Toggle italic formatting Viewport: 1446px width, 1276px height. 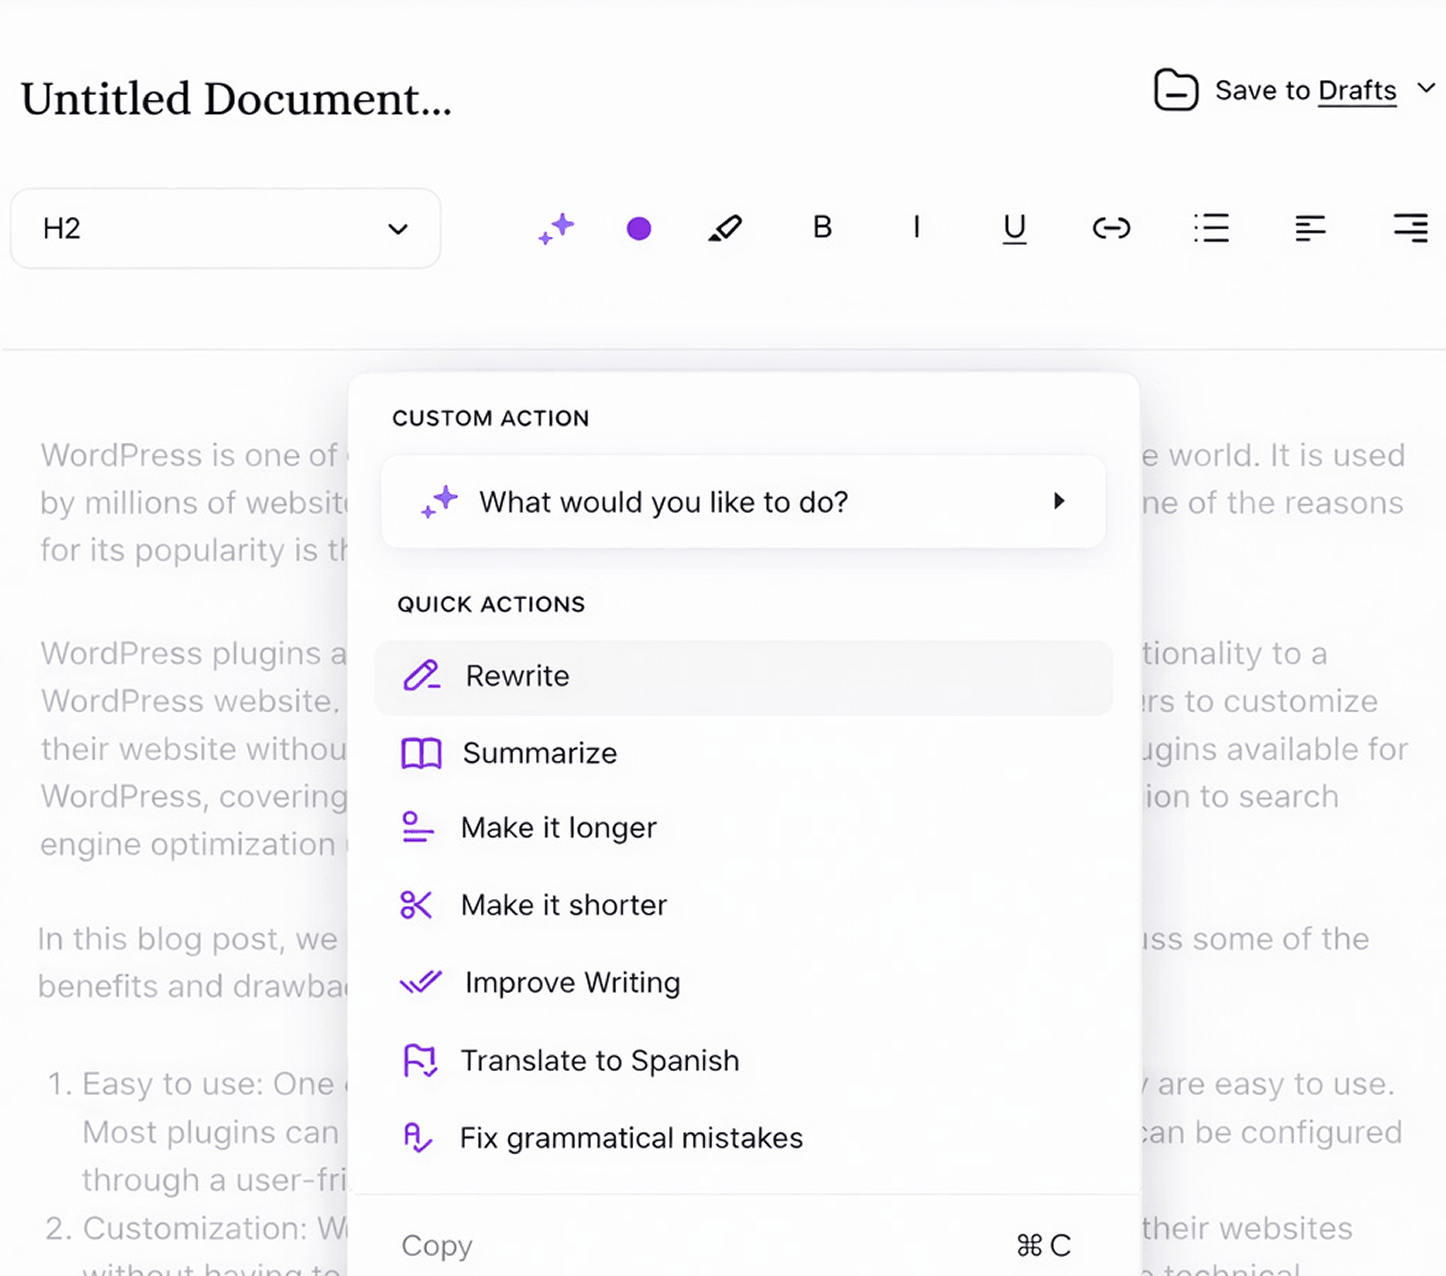tap(916, 228)
